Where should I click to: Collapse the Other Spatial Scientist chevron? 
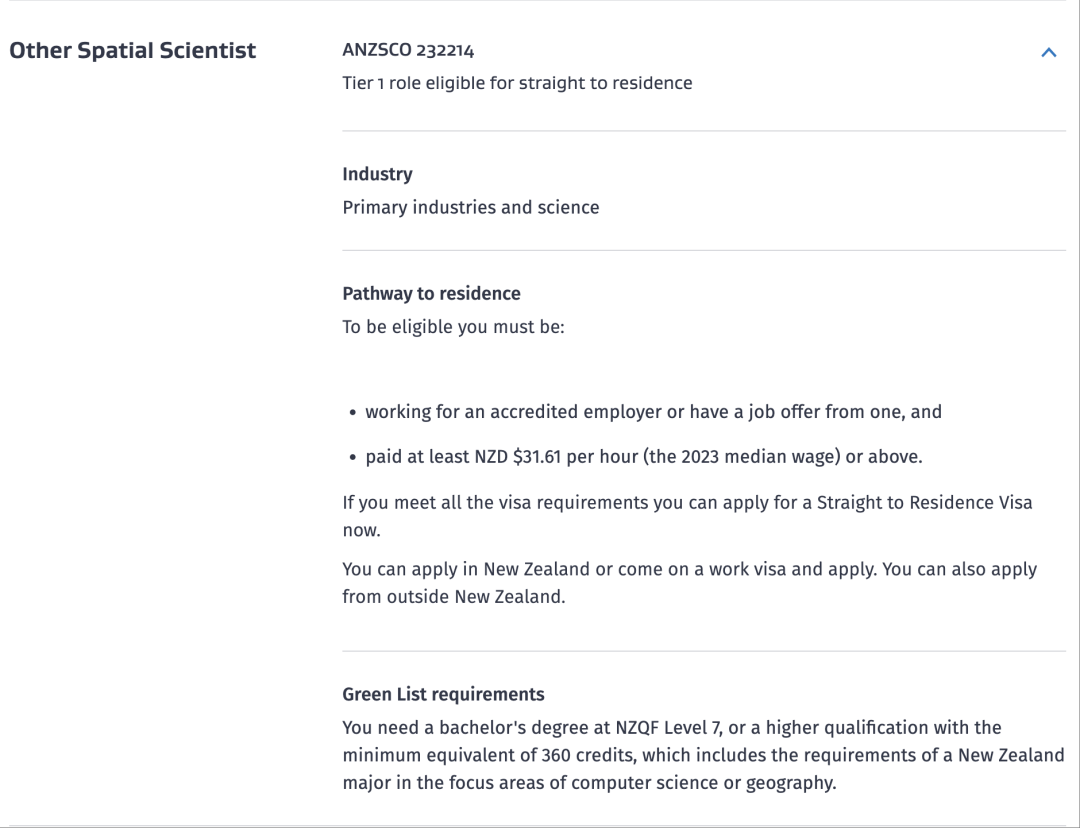pos(1048,52)
